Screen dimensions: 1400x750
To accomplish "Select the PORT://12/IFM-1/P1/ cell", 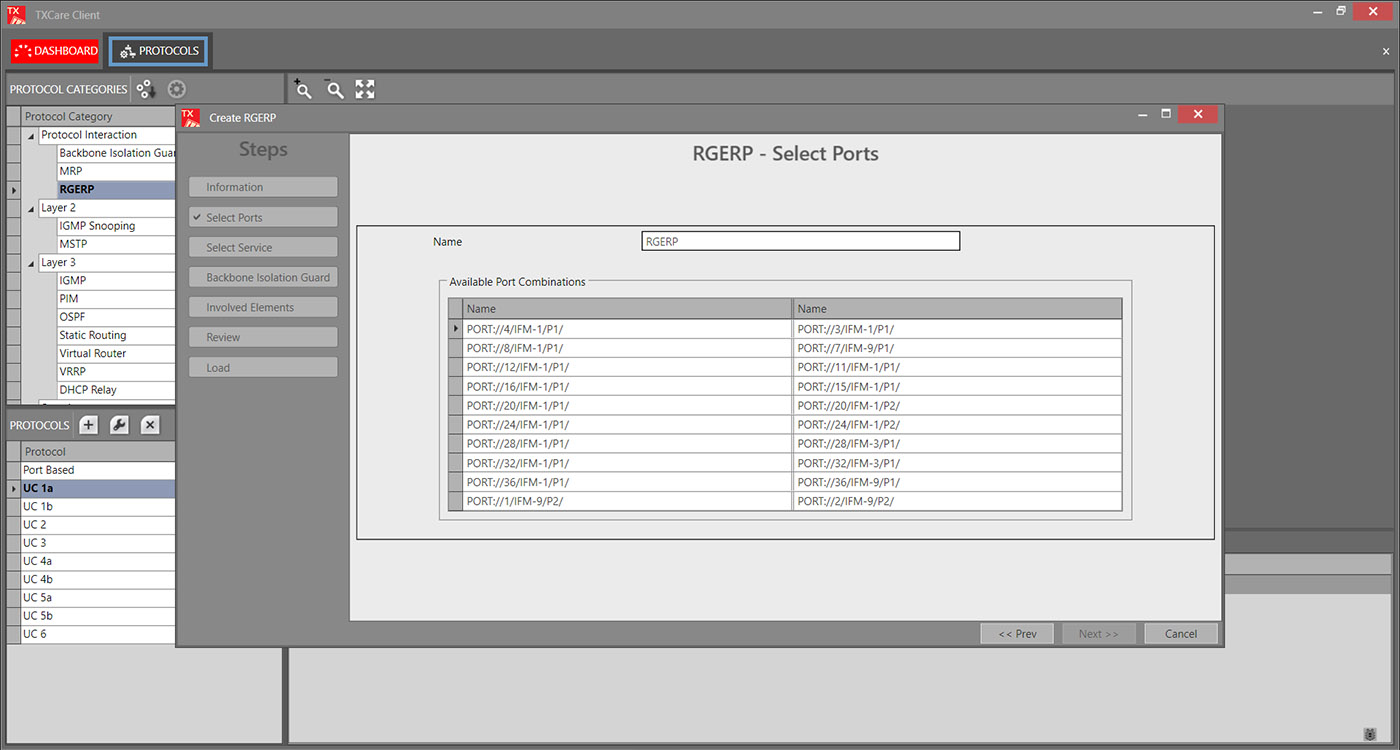I will (627, 367).
